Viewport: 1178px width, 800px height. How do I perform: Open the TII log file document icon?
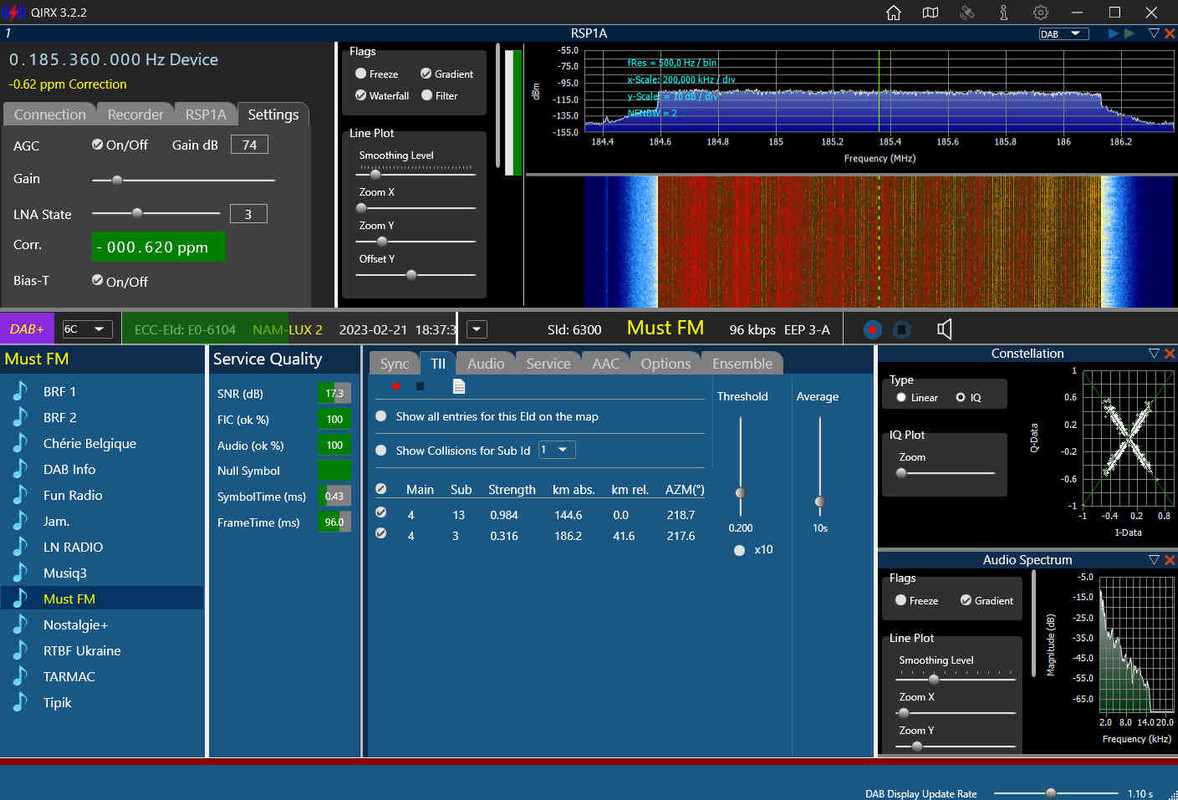[x=458, y=386]
